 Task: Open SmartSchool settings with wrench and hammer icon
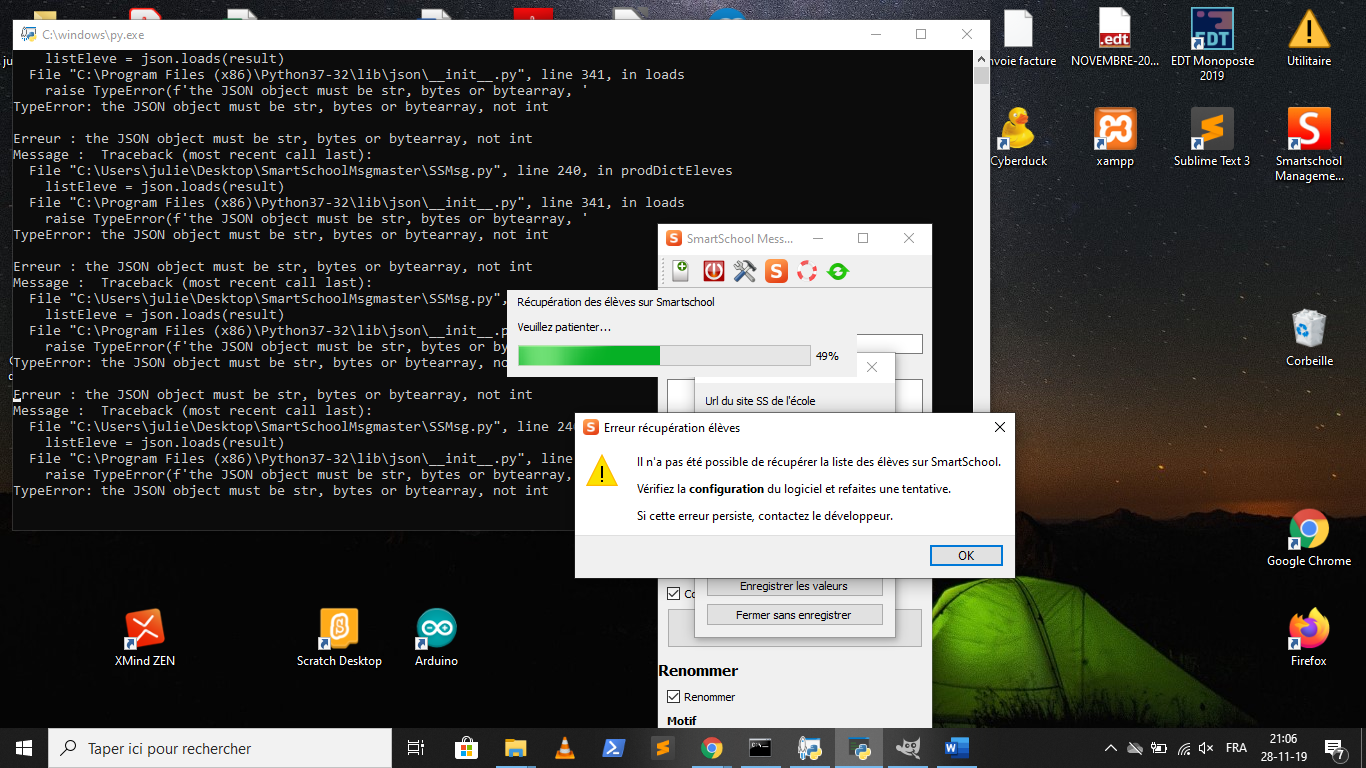(x=743, y=270)
